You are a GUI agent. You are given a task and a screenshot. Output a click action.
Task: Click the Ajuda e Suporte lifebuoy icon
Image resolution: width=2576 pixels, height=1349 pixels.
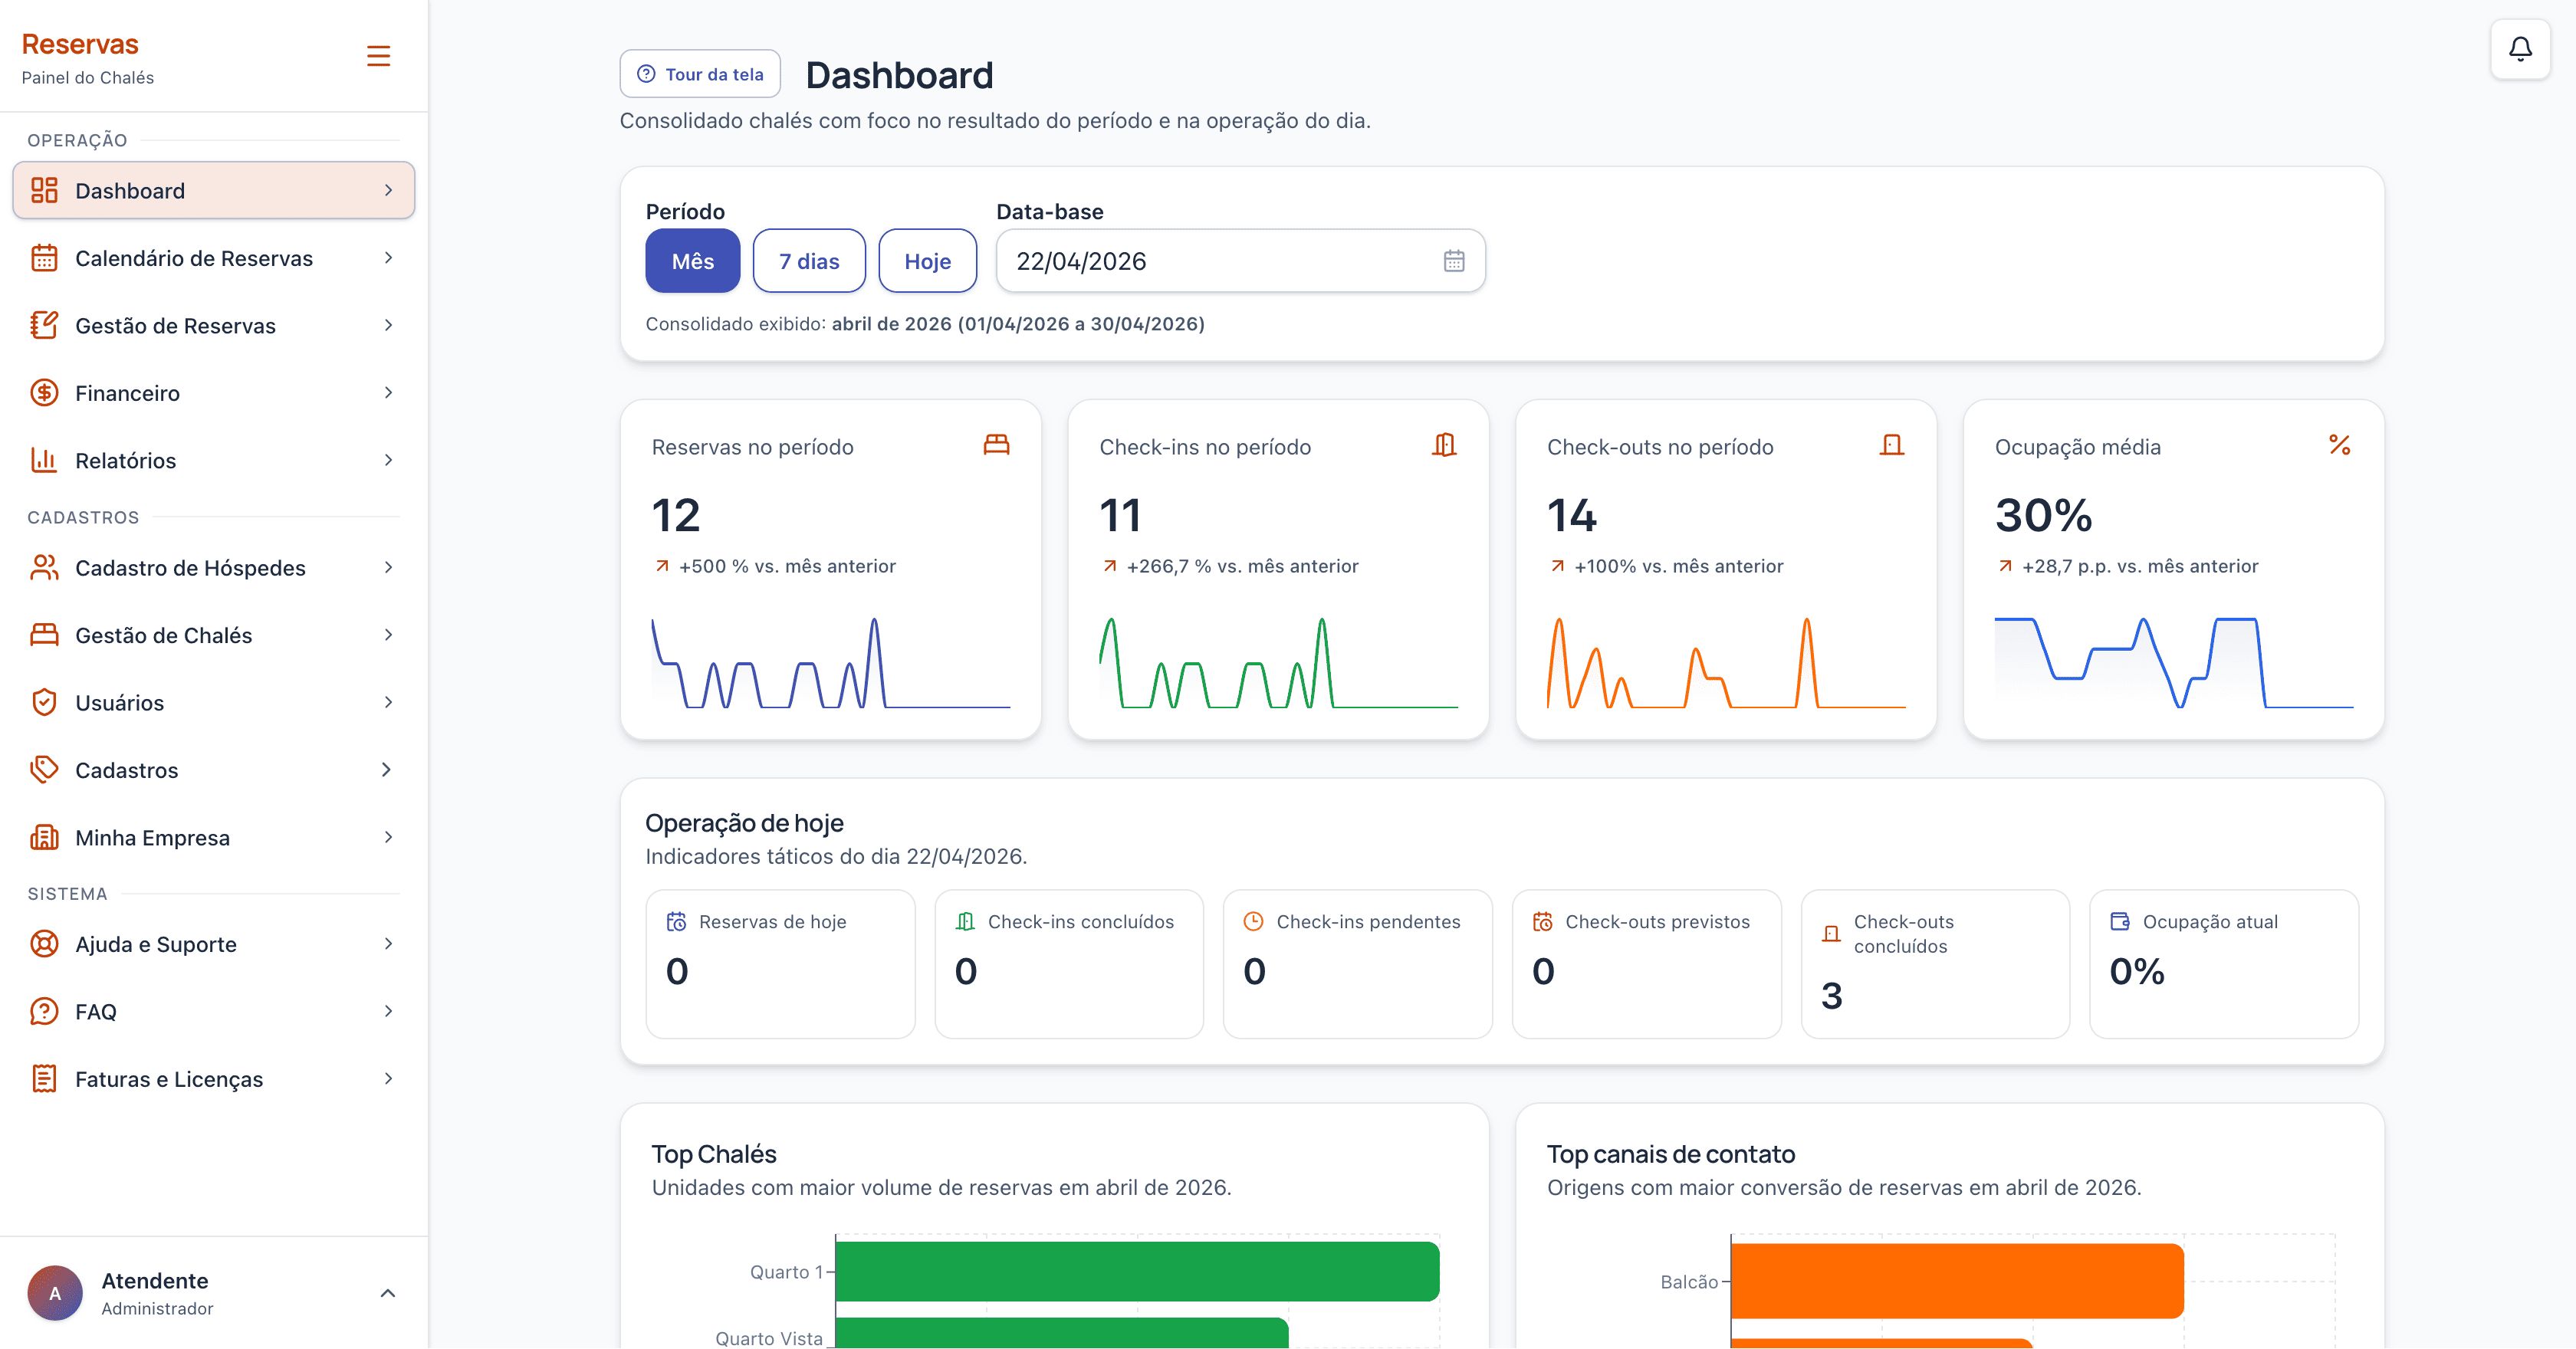click(44, 943)
